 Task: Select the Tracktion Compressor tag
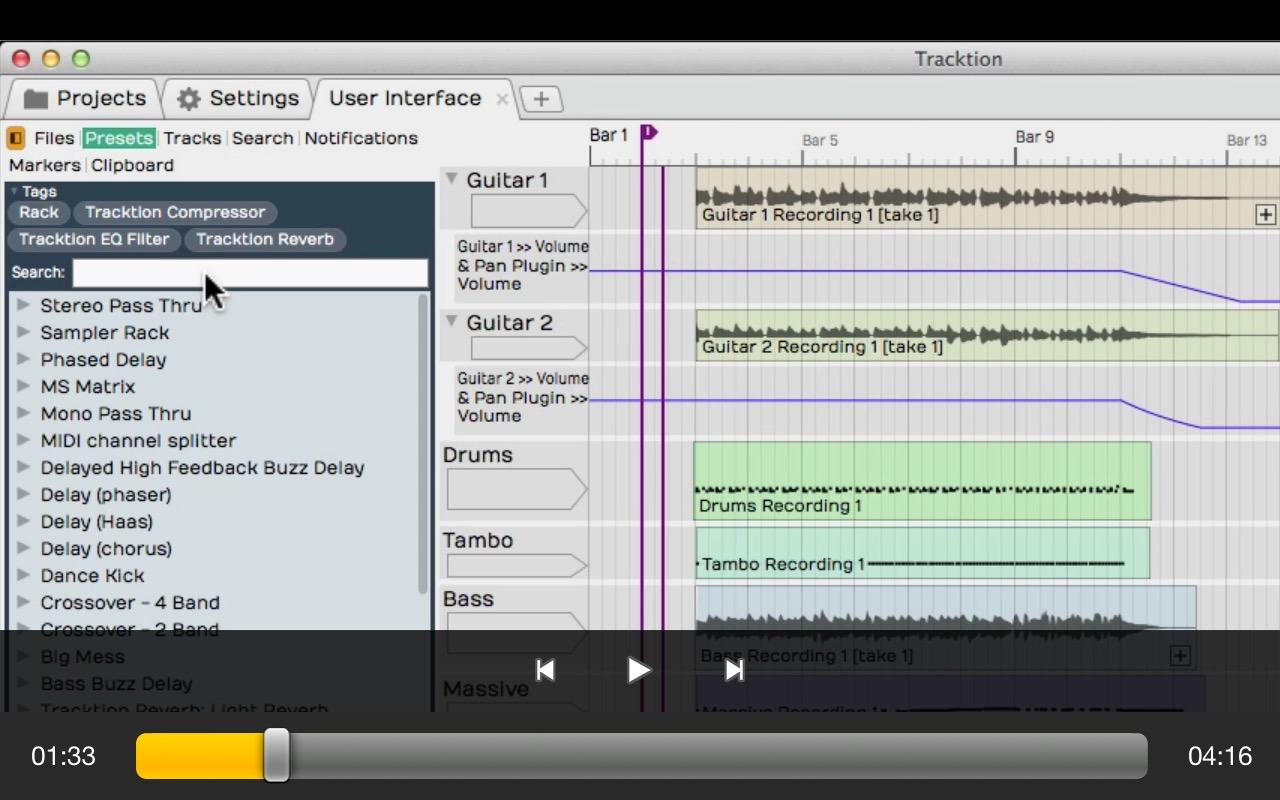pos(175,212)
